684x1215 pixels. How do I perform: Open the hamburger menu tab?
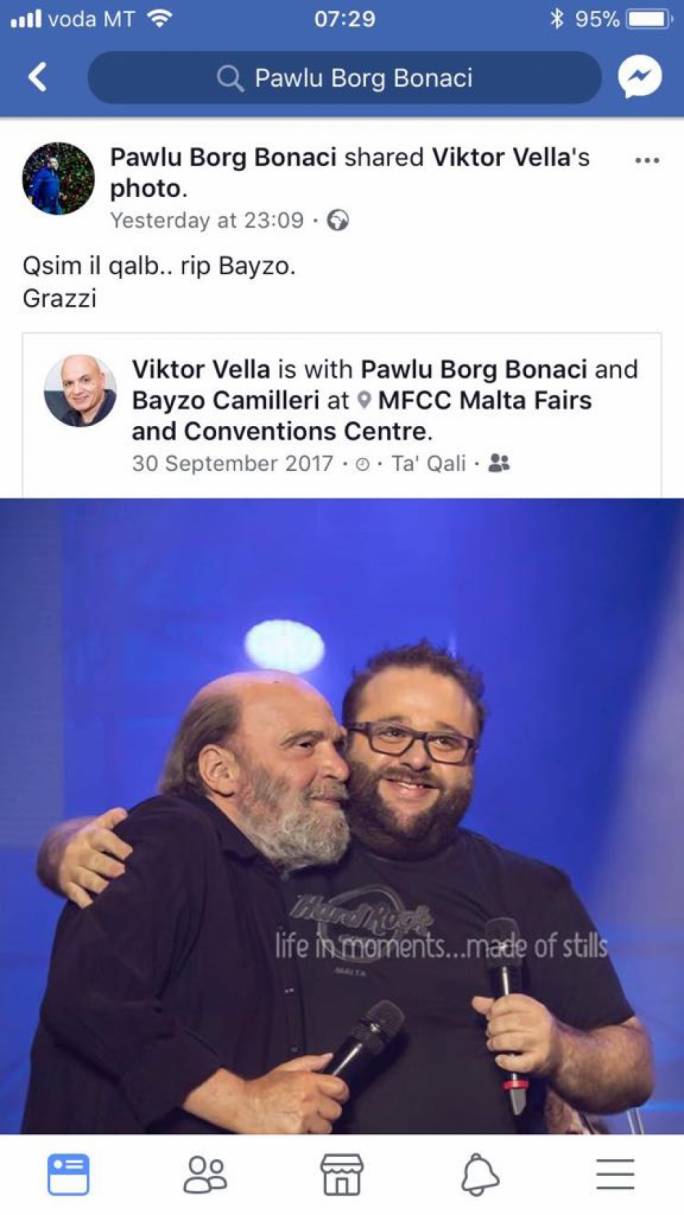pos(616,1174)
